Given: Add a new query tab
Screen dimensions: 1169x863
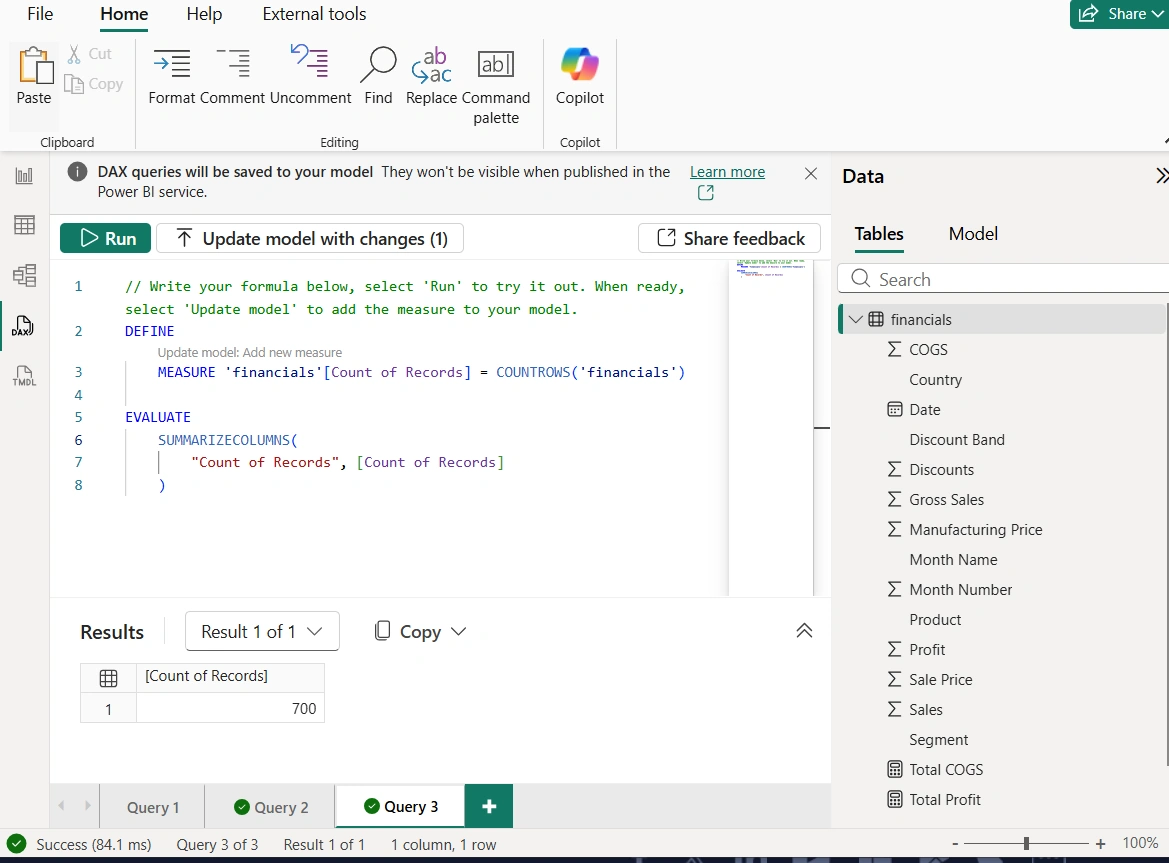Looking at the screenshot, I should pos(489,806).
